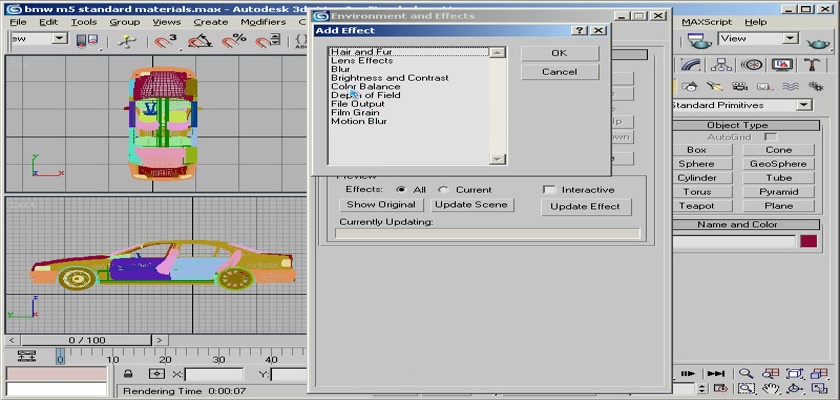The image size is (840, 400).
Task: Click the Quick Render teapot icon
Action: click(818, 42)
